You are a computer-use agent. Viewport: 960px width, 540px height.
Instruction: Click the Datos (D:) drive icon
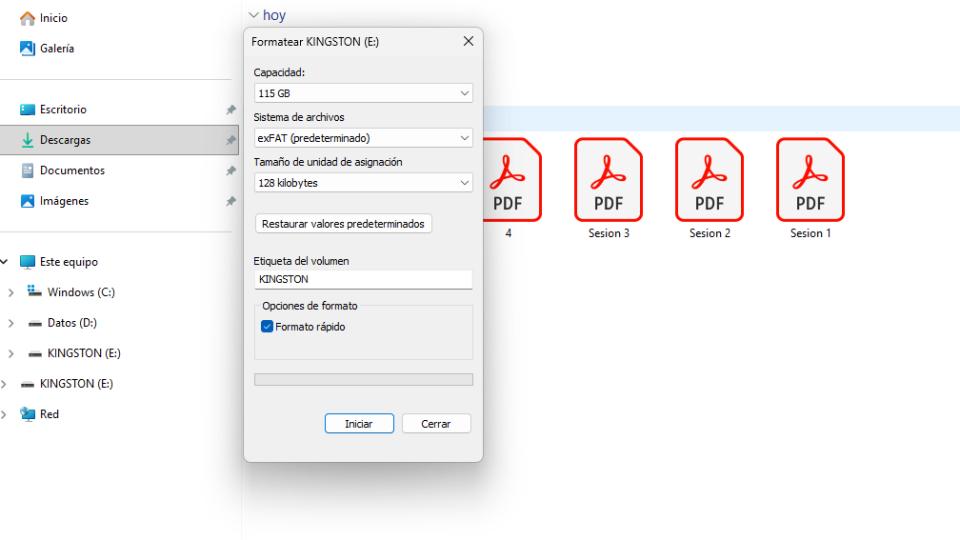[x=35, y=323]
